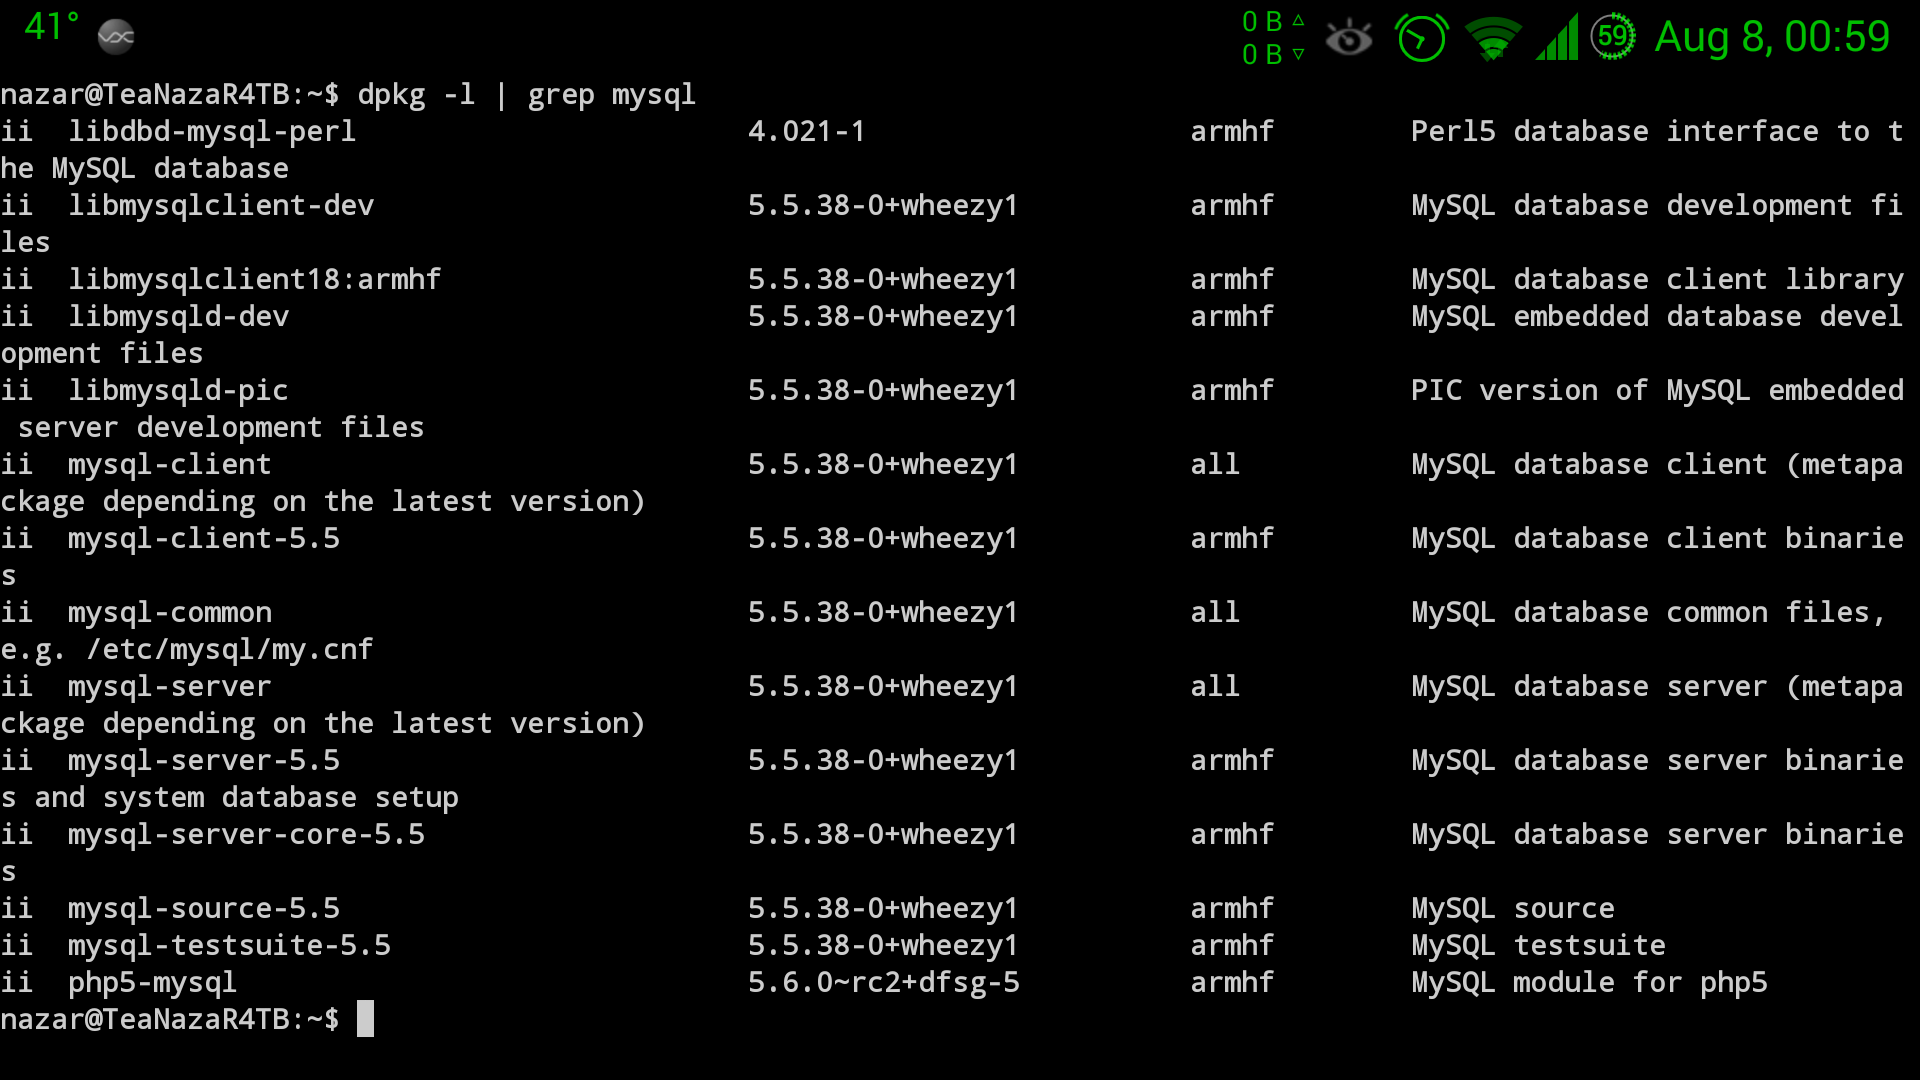Click the mysql-source-5.5 package entry
The width and height of the screenshot is (1920, 1080).
(x=204, y=909)
